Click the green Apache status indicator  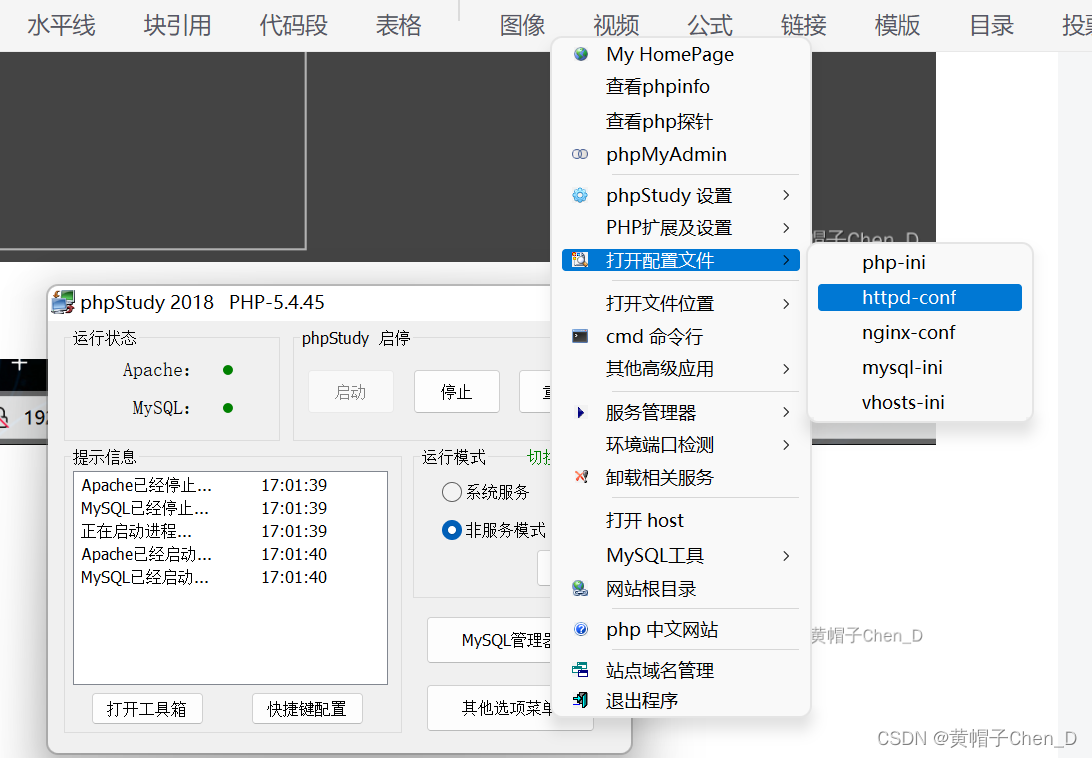228,370
